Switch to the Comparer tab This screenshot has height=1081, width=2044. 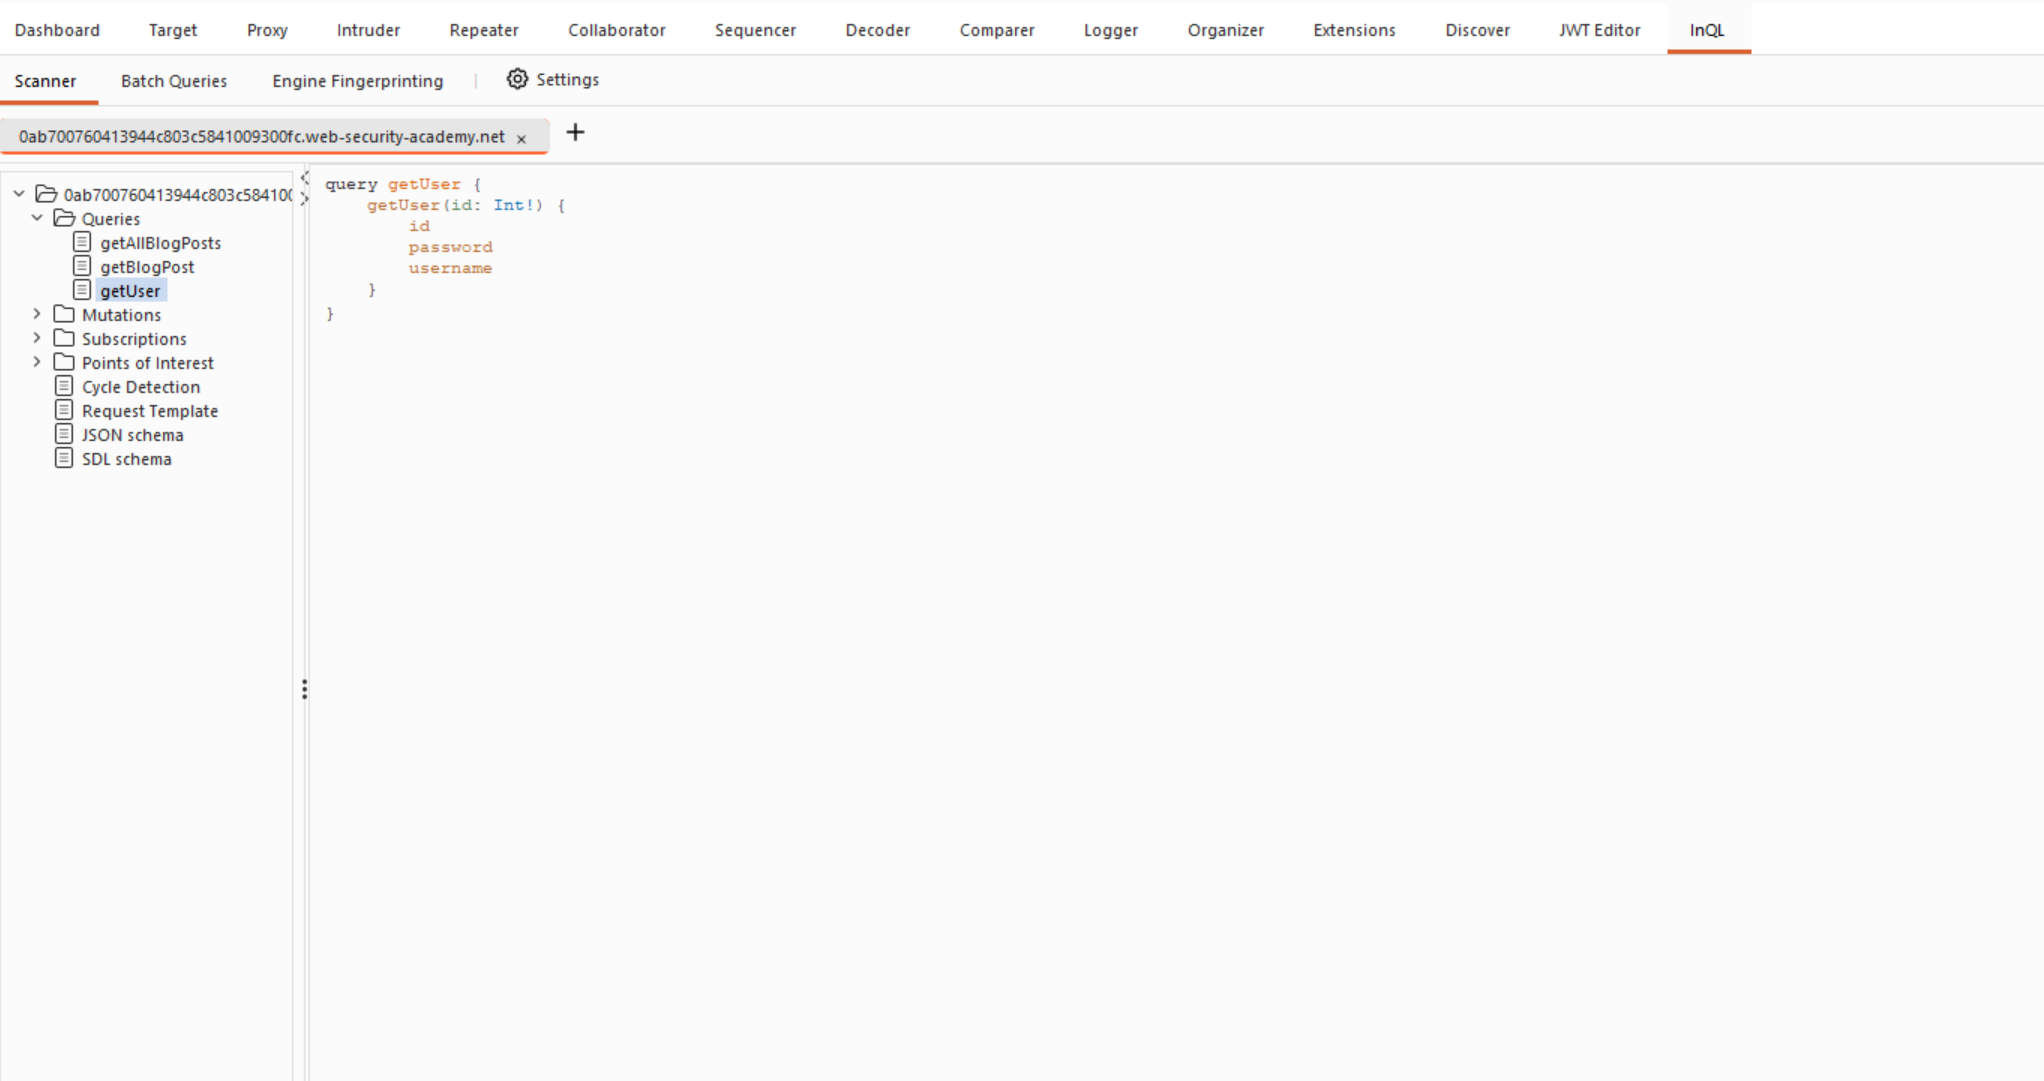(x=997, y=30)
